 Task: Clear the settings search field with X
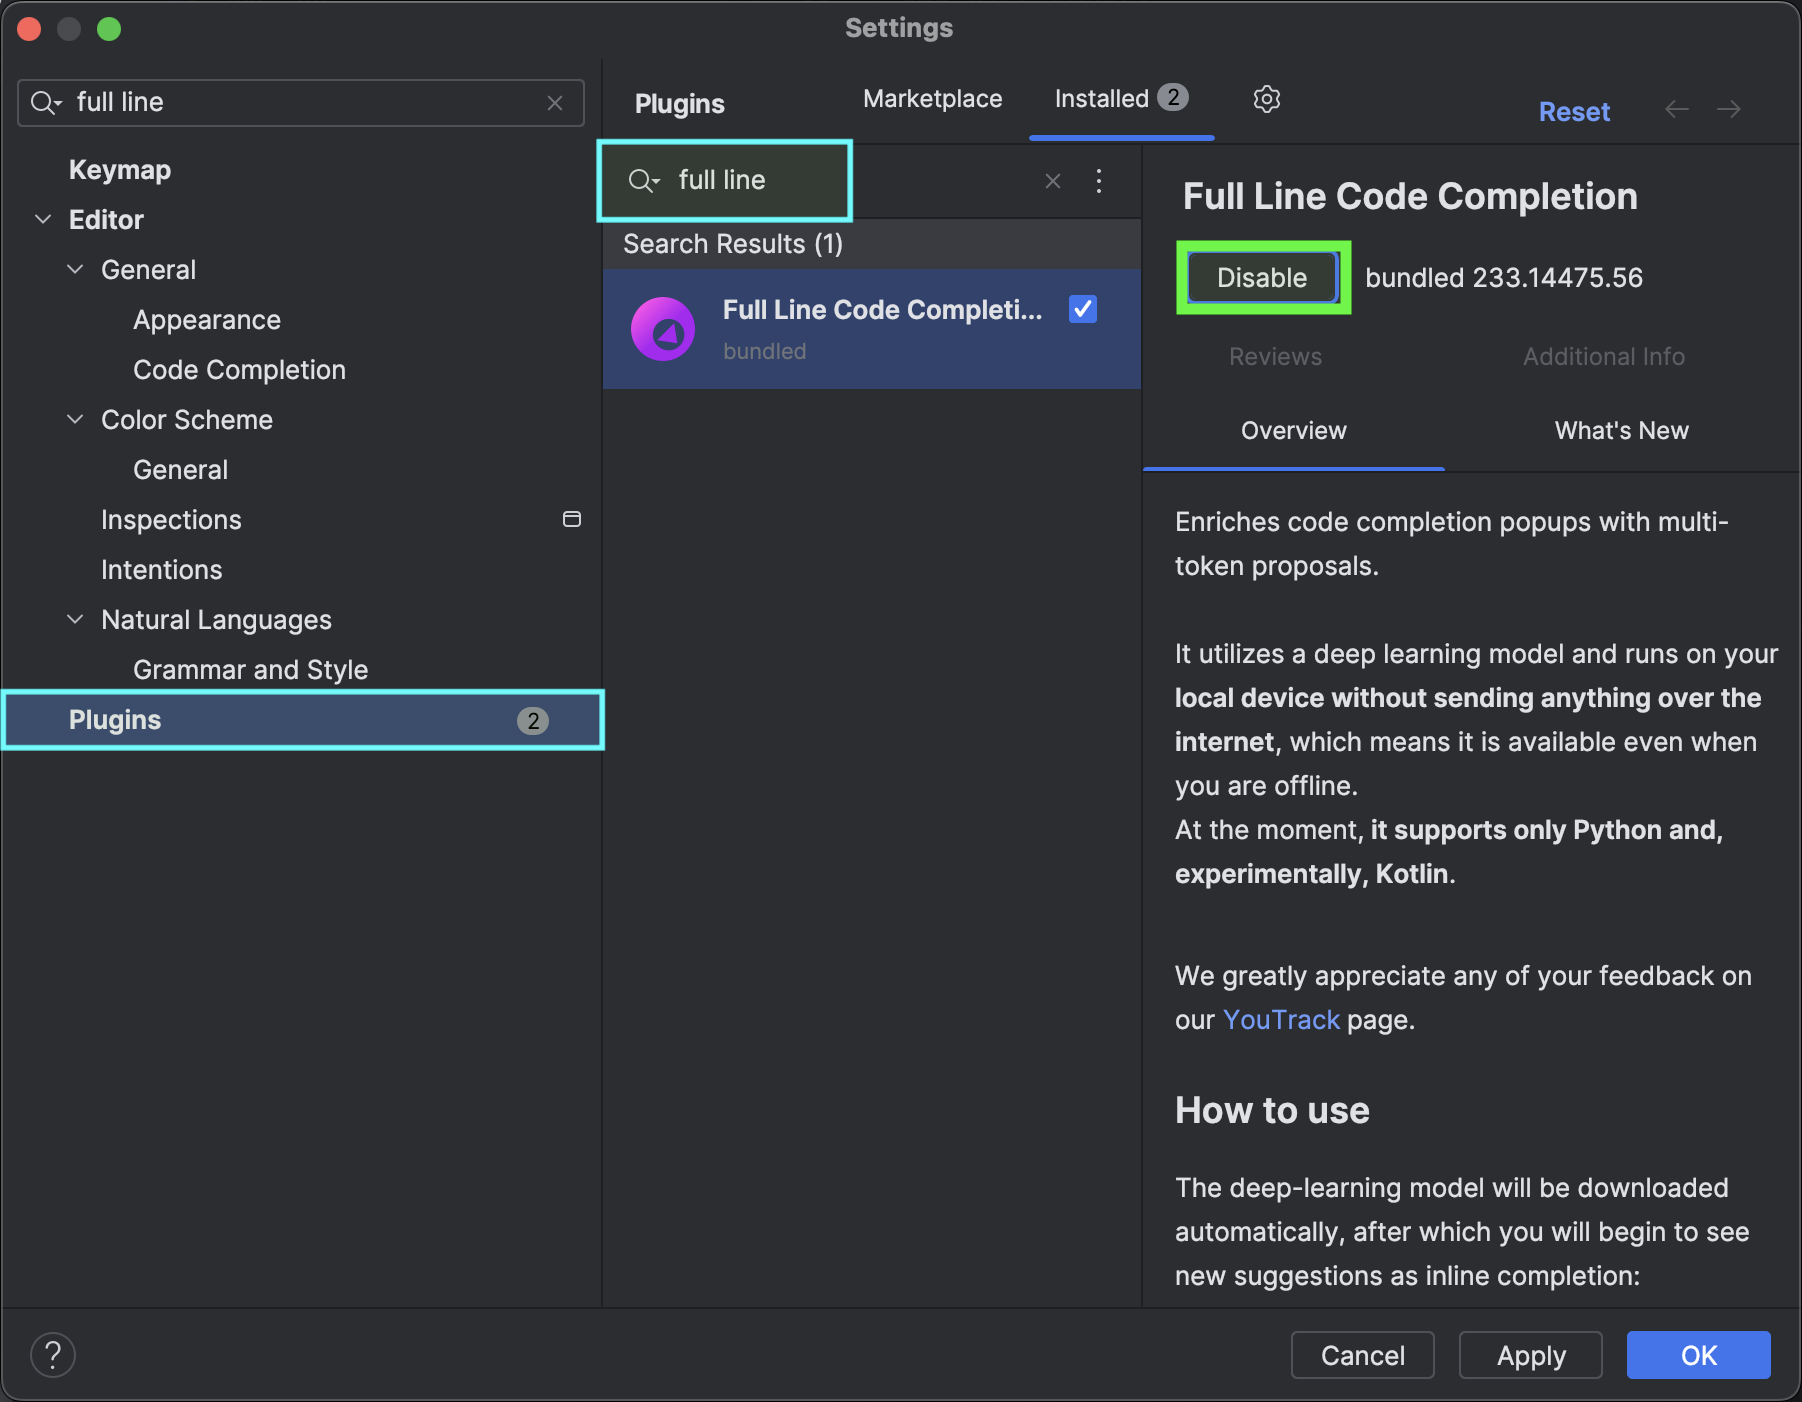tap(555, 103)
